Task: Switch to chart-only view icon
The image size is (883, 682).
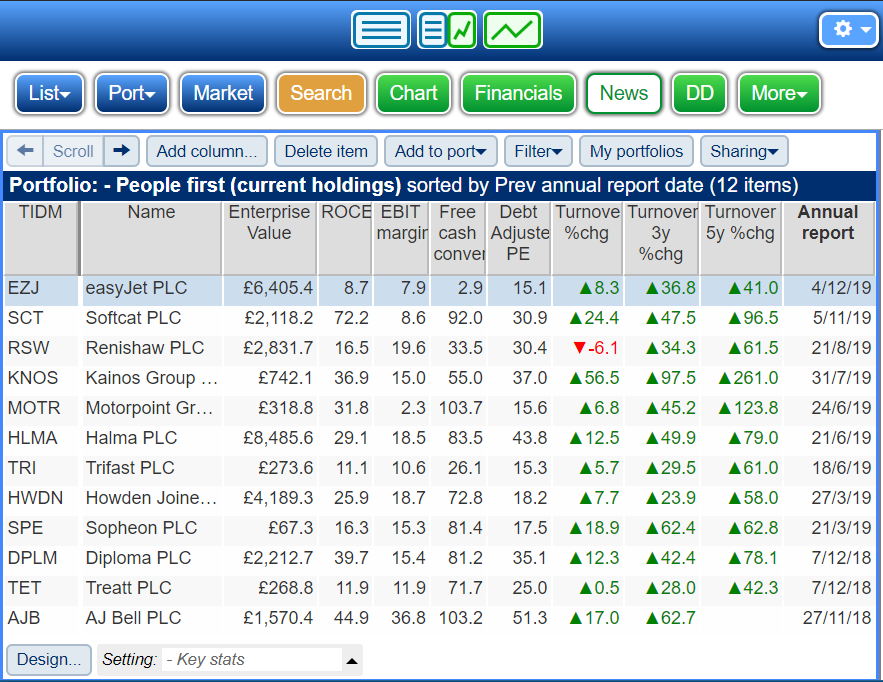Action: [512, 30]
